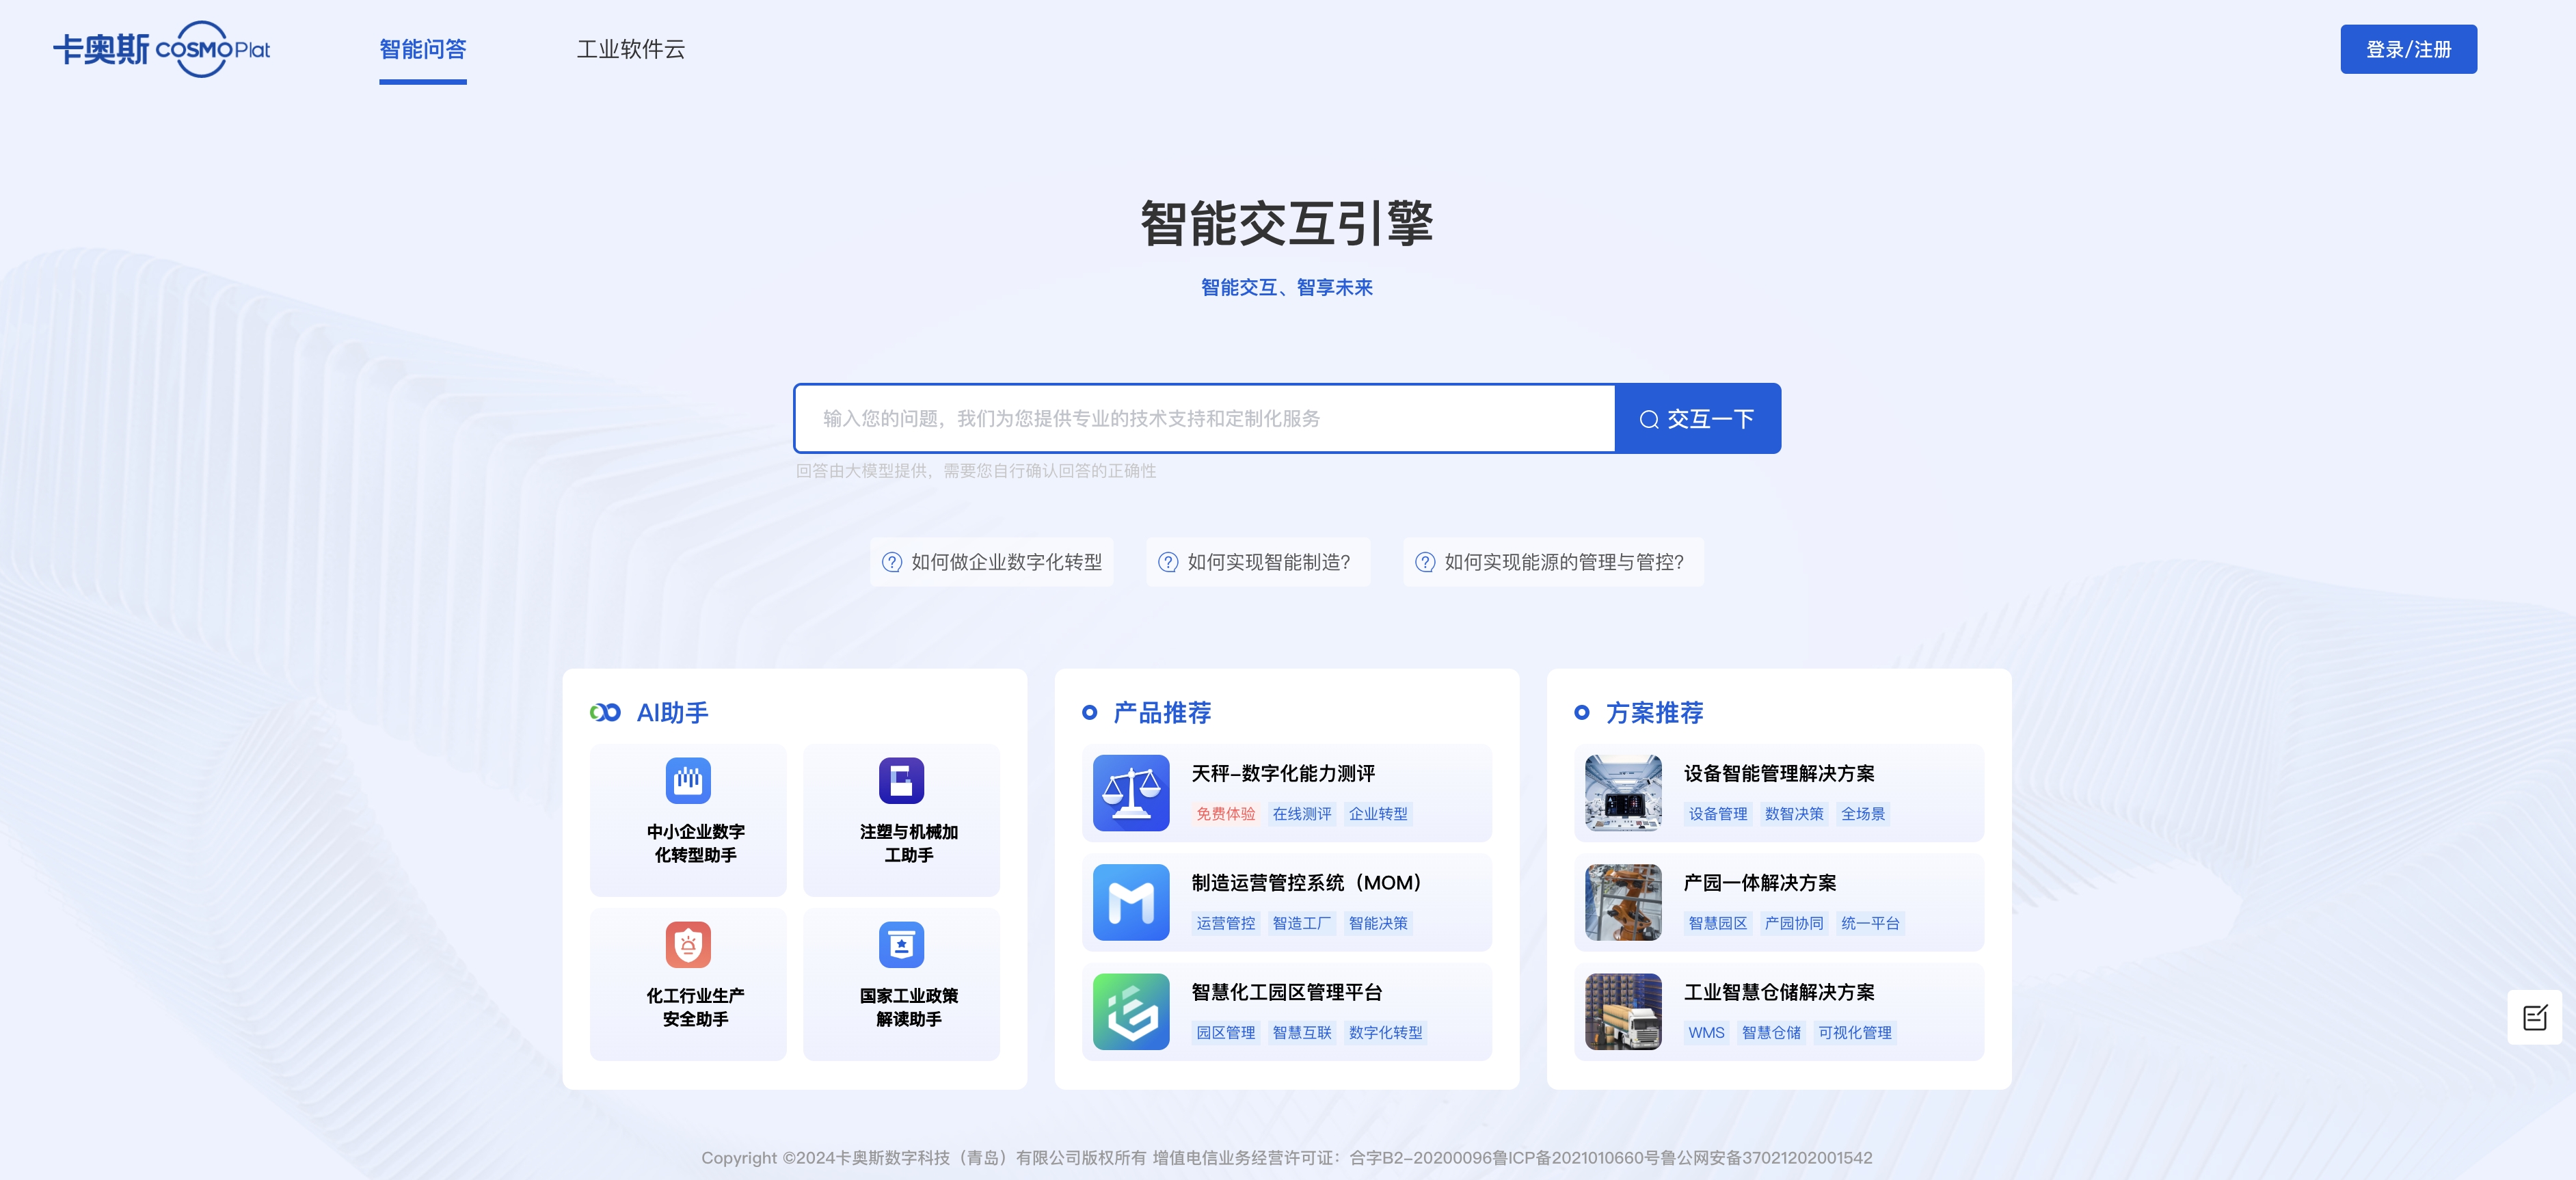Open the 设备智能管理解决方案 thumbnail
2576x1180 pixels.
click(x=1623, y=793)
